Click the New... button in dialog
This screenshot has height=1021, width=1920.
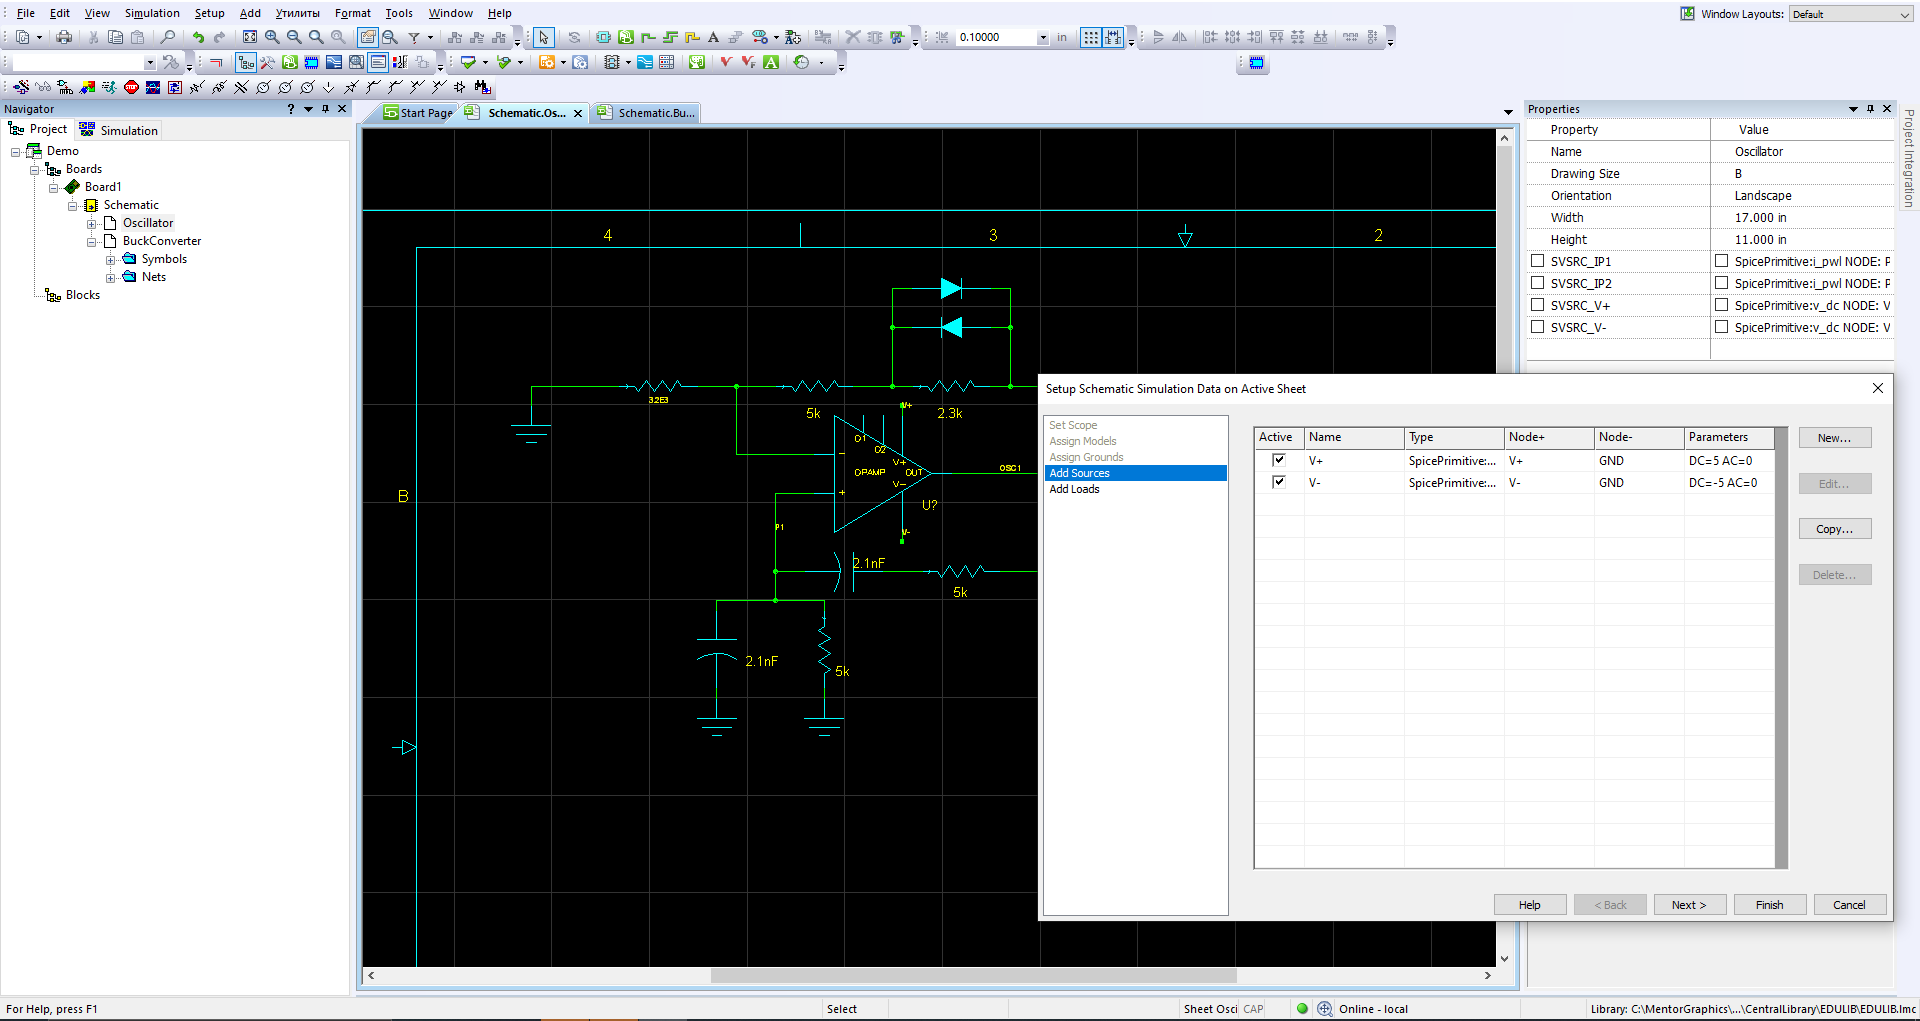click(x=1834, y=438)
